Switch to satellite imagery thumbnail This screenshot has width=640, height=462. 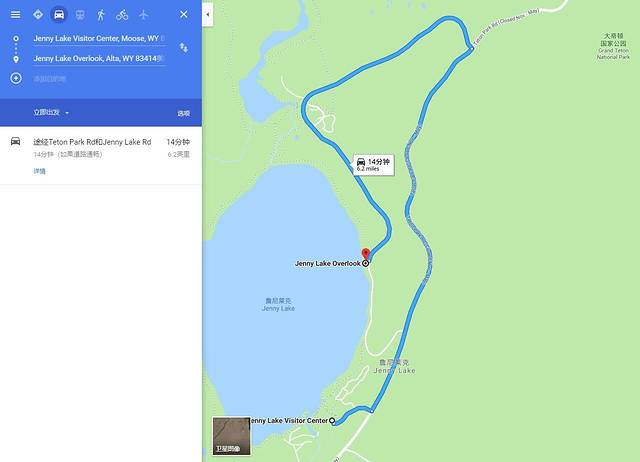[x=231, y=435]
